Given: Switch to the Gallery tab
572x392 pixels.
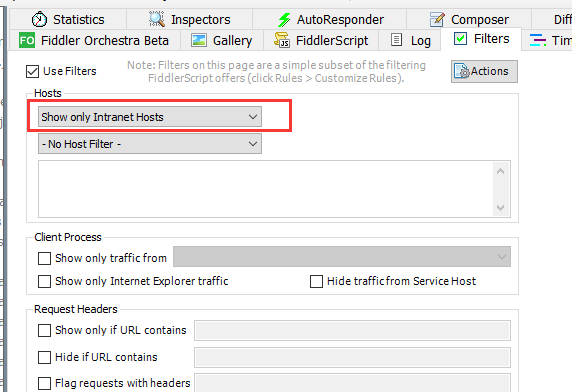Looking at the screenshot, I should click(x=222, y=40).
